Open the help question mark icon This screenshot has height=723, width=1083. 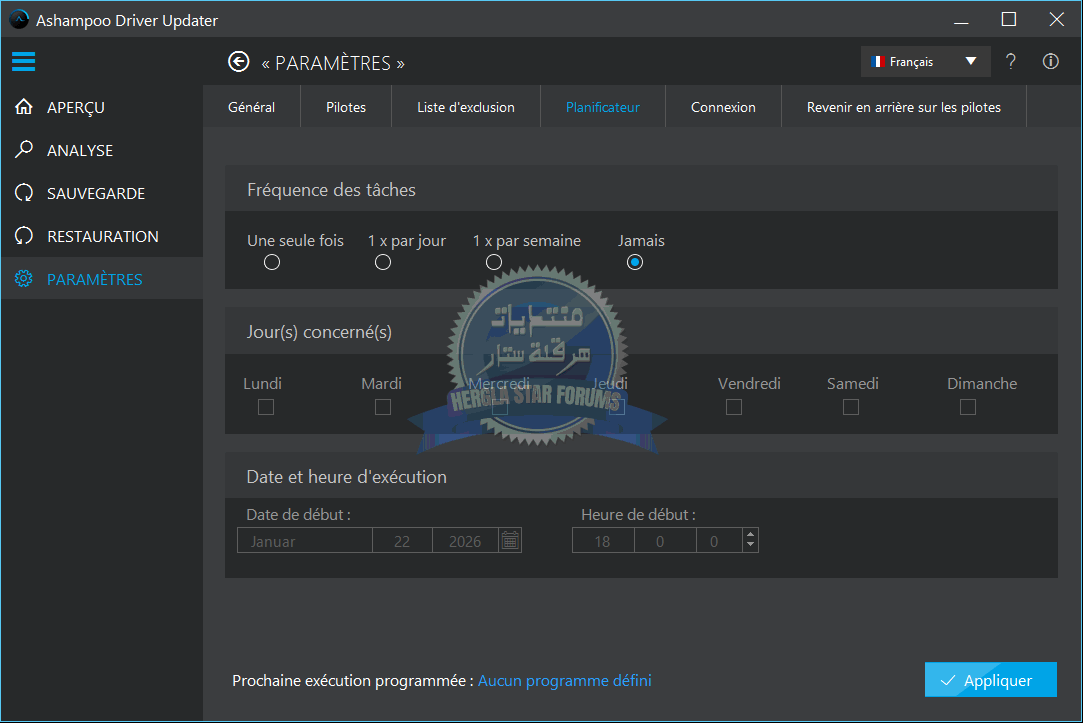(1011, 62)
